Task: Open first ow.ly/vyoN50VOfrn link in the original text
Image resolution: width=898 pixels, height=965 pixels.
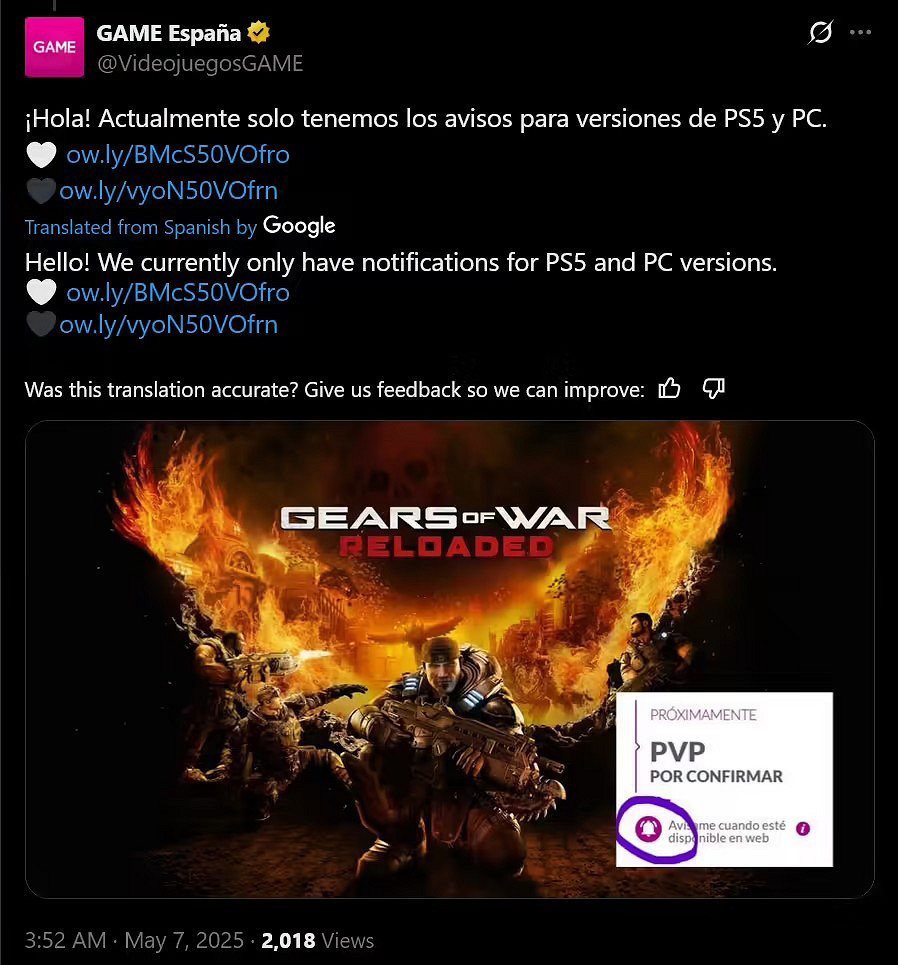Action: click(168, 191)
